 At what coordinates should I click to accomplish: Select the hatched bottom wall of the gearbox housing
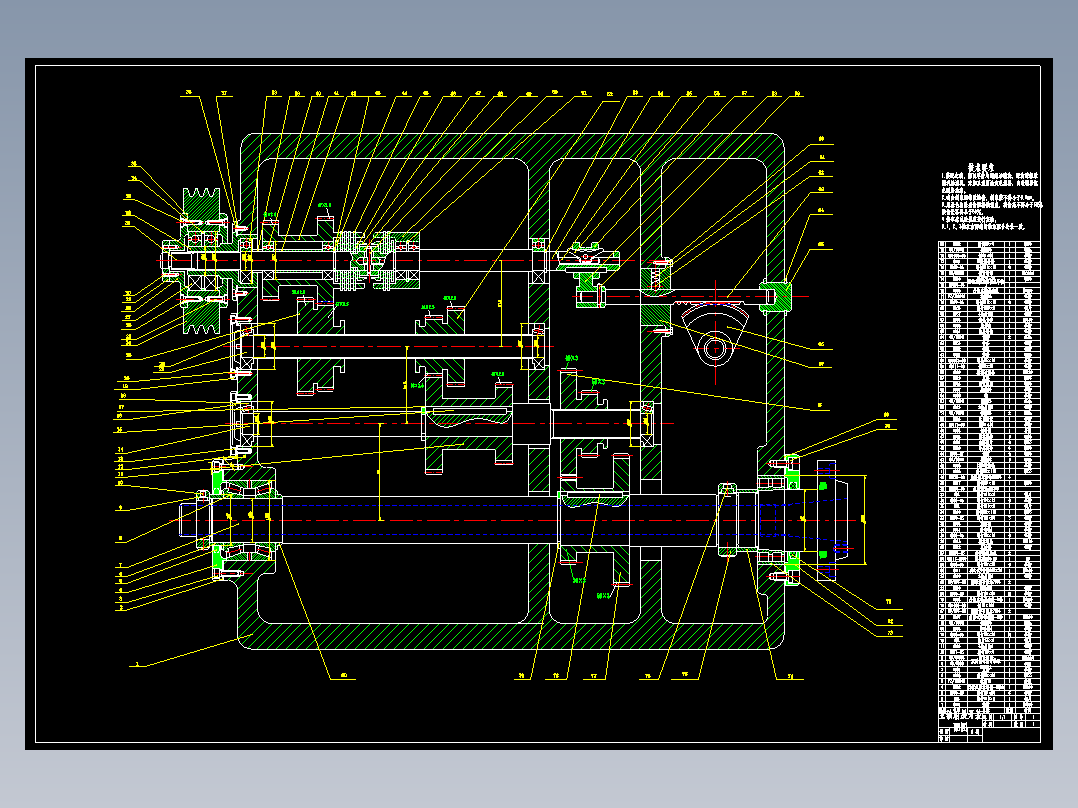pos(511,636)
